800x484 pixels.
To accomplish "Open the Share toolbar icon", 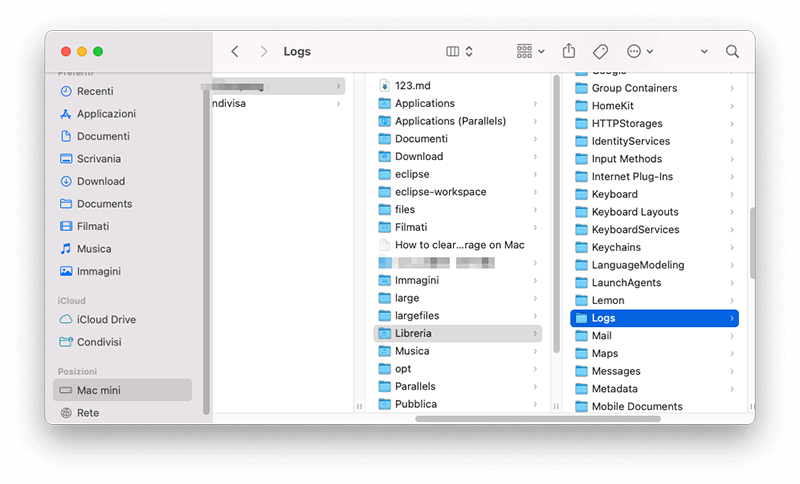I will click(569, 51).
